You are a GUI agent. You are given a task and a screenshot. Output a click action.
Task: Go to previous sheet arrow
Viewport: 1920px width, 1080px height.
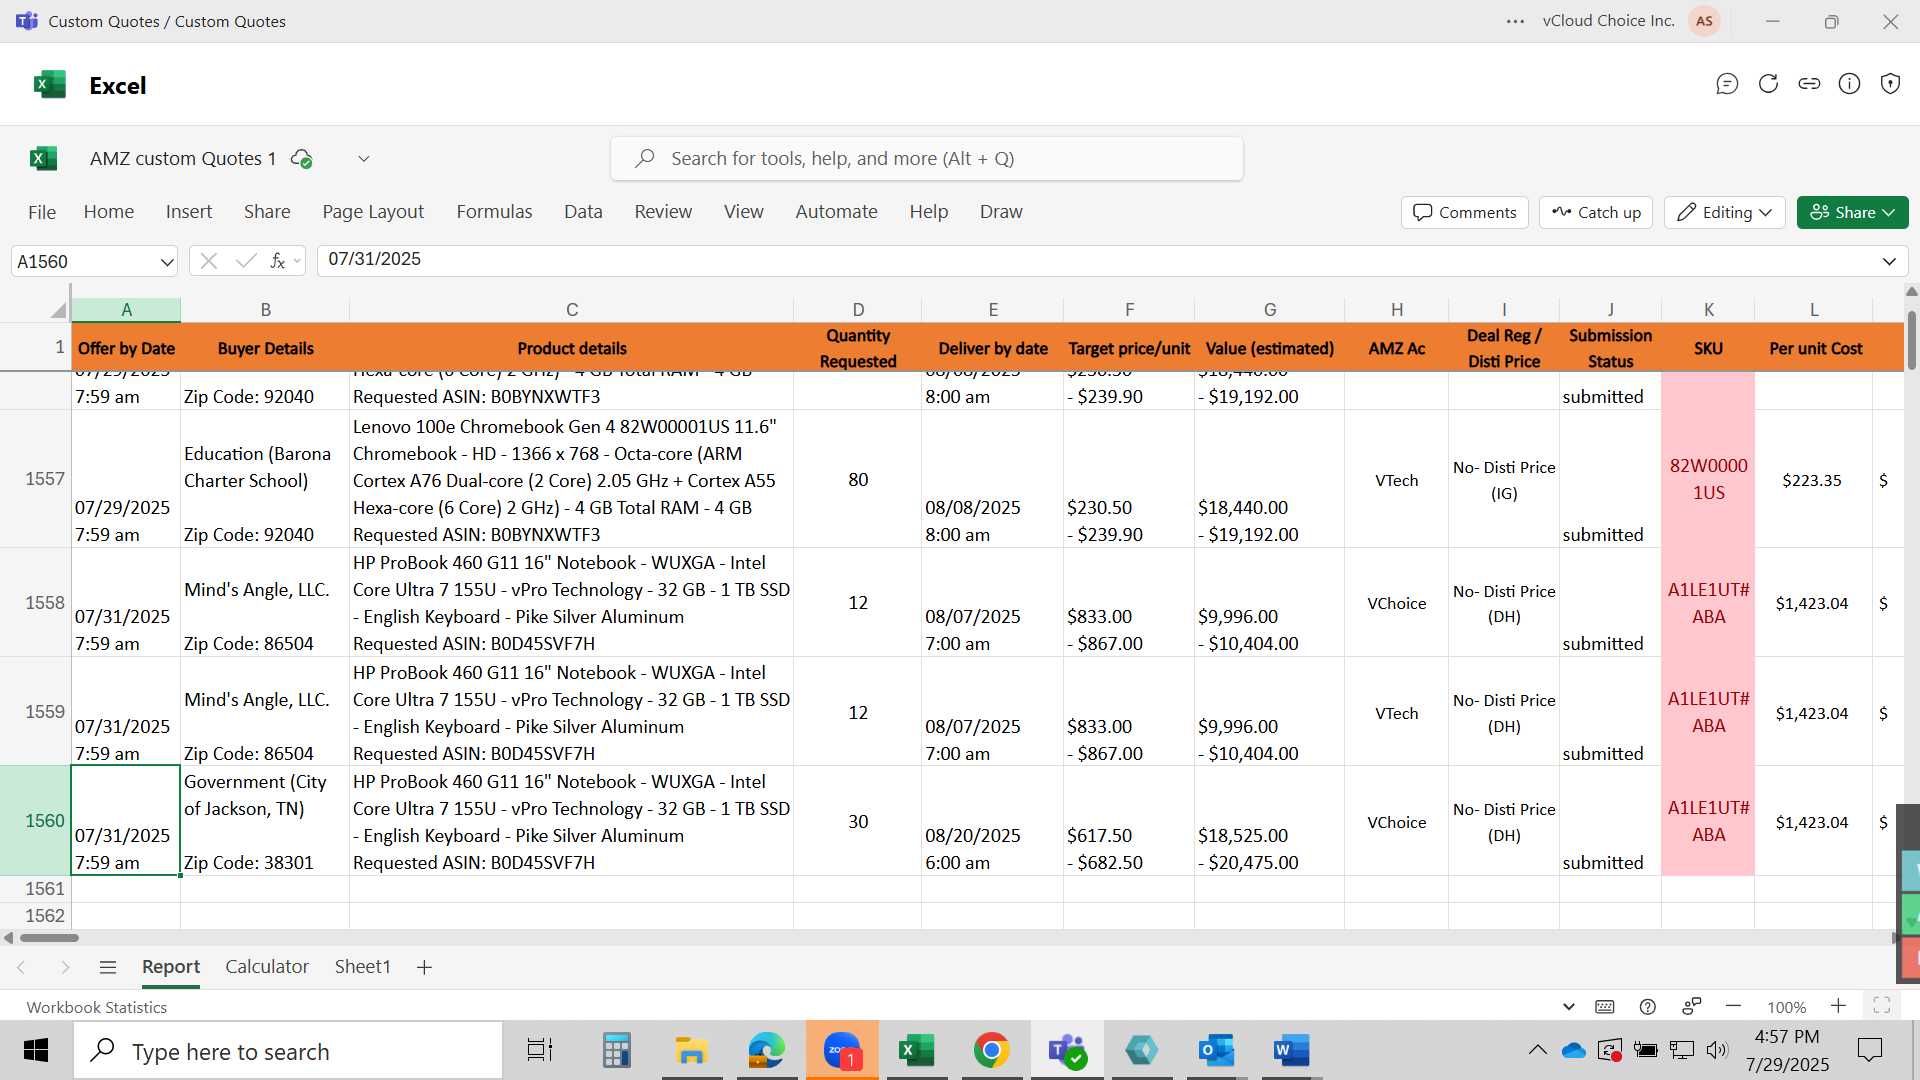tap(21, 967)
